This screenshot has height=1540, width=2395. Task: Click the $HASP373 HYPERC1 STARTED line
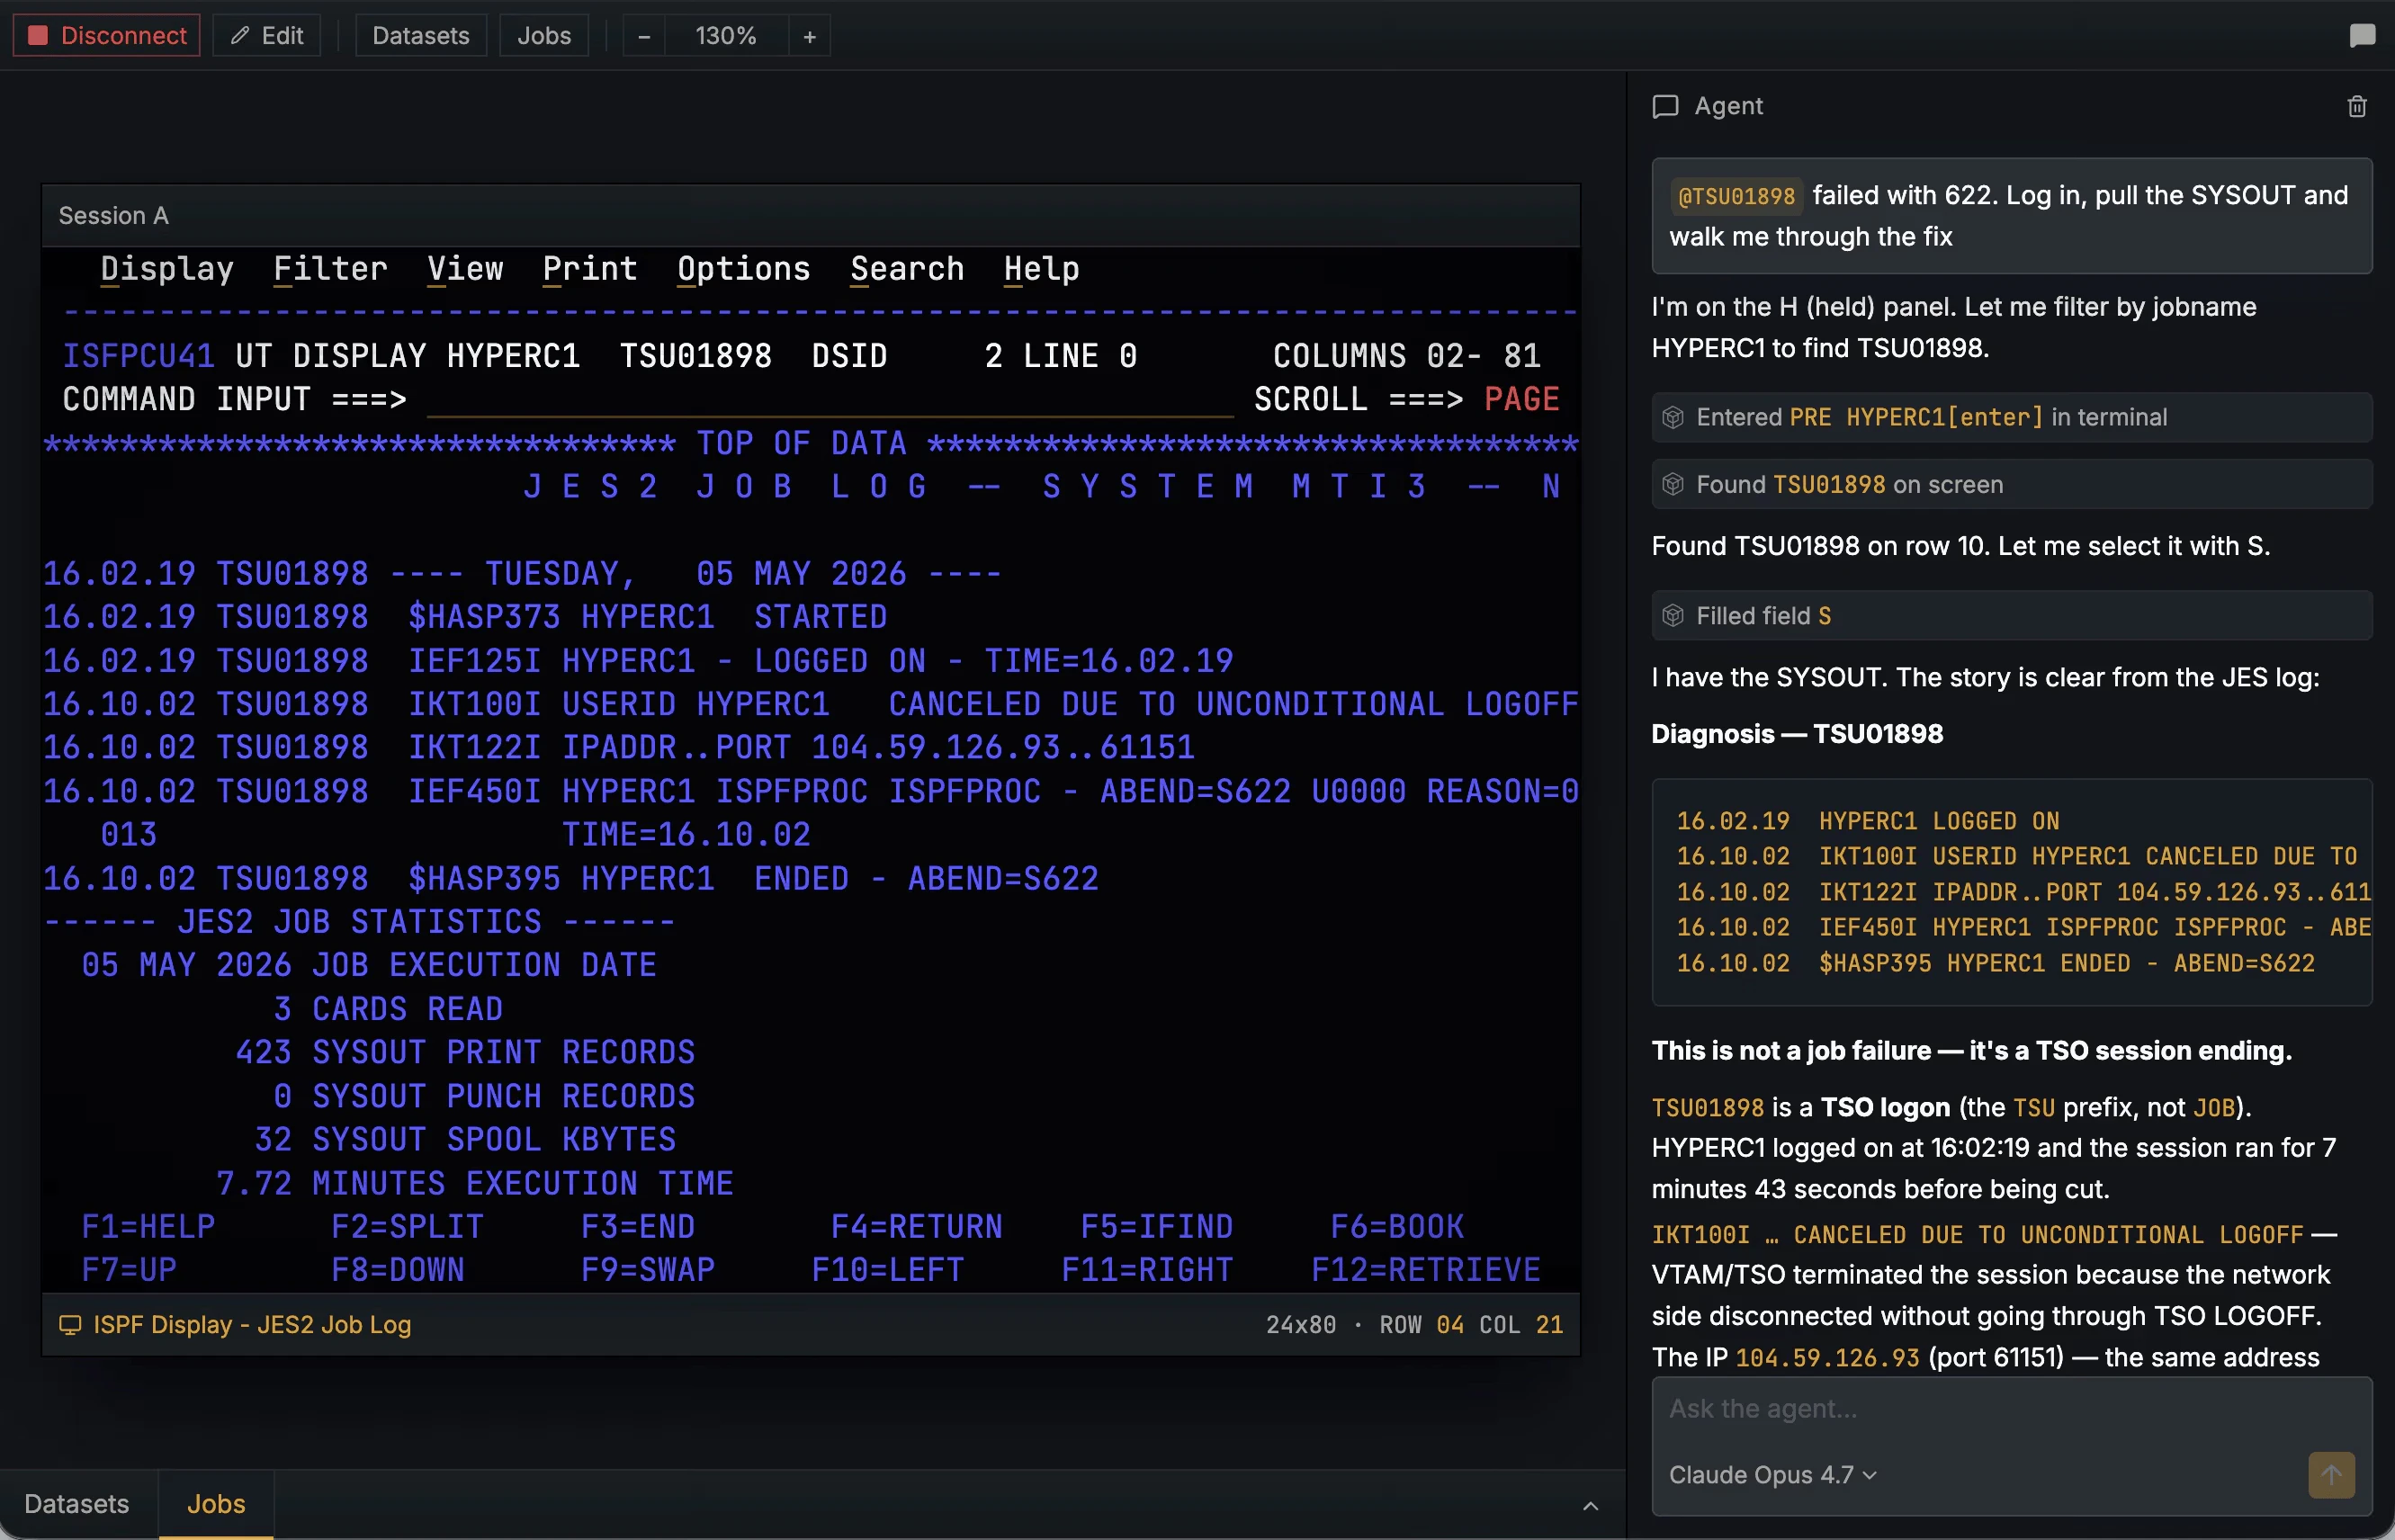point(465,617)
